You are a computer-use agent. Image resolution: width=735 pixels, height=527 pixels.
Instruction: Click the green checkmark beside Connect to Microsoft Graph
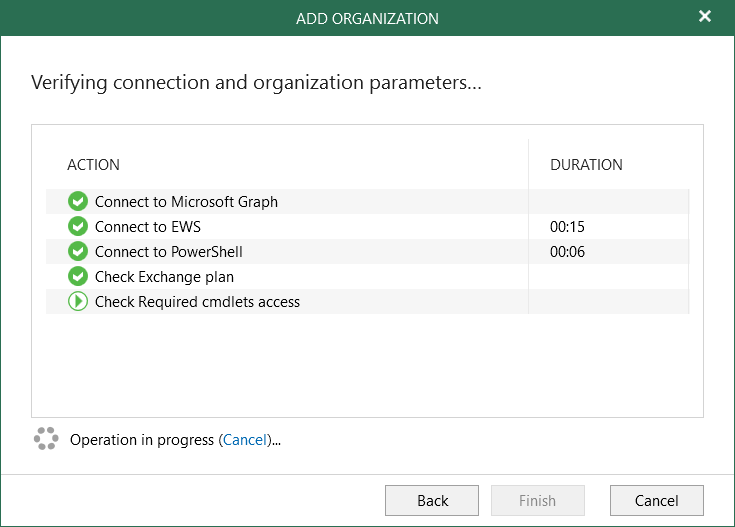77,202
